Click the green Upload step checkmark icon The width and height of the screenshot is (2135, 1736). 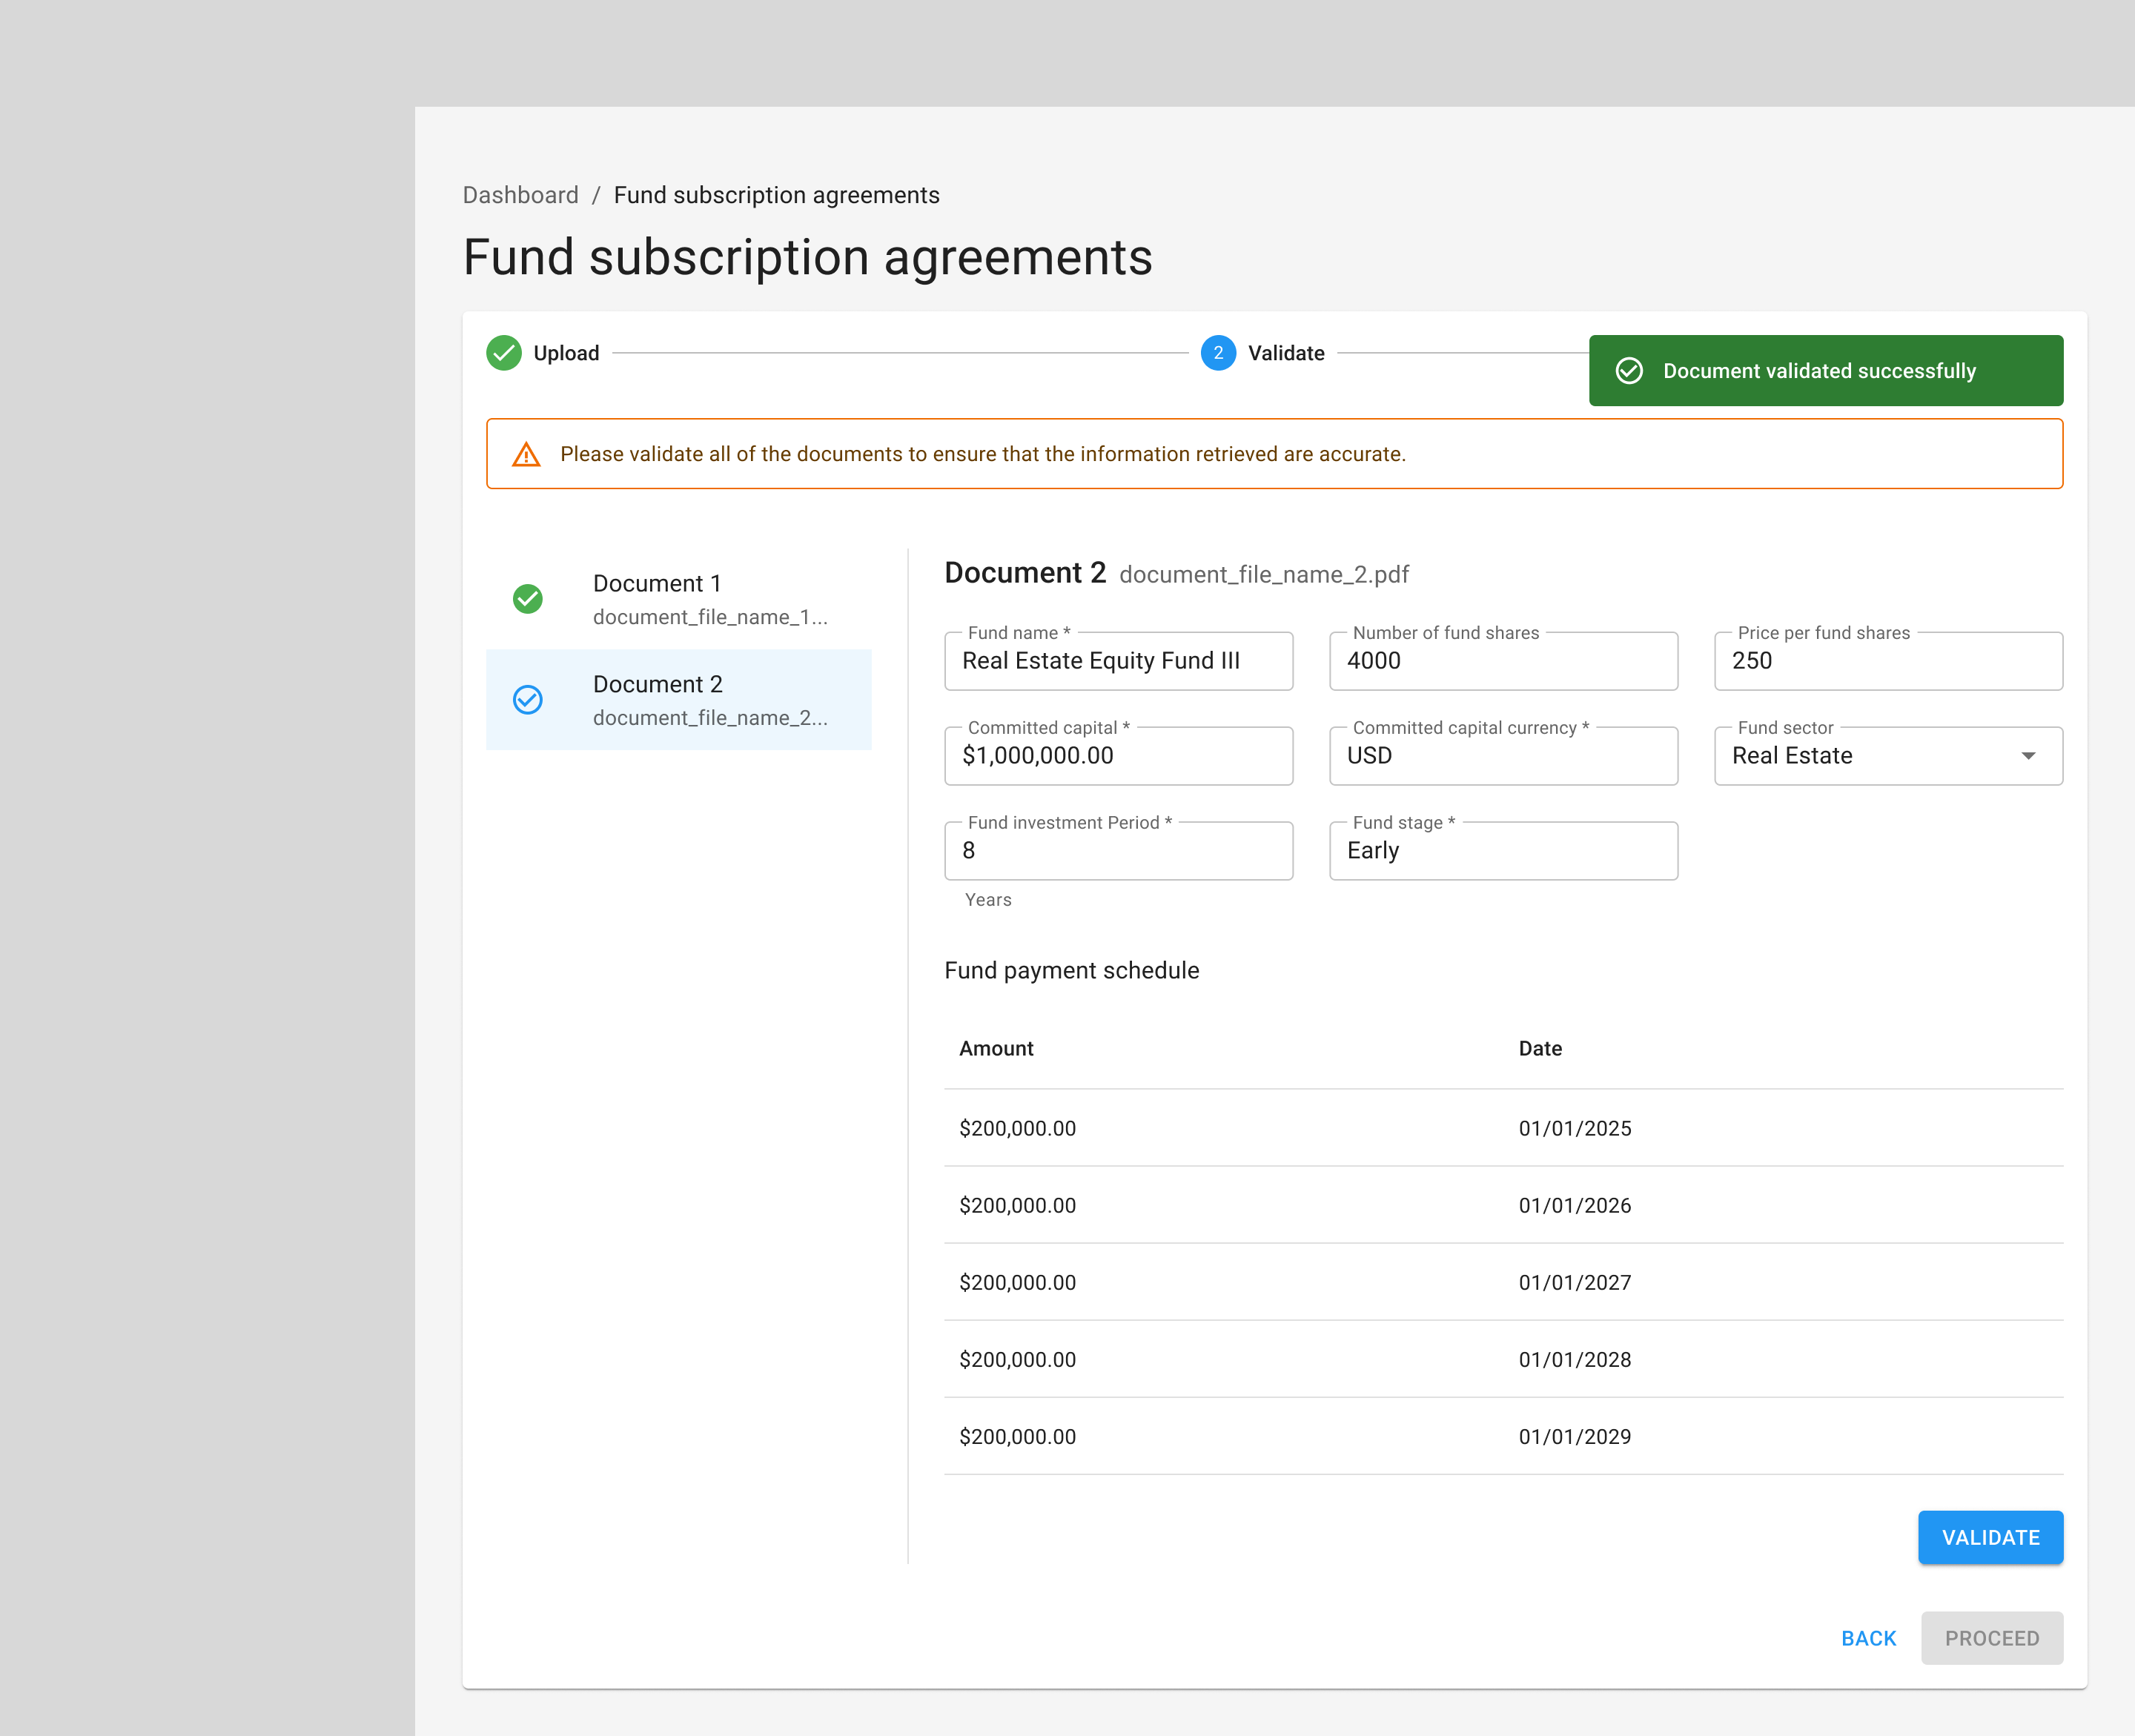pyautogui.click(x=503, y=353)
